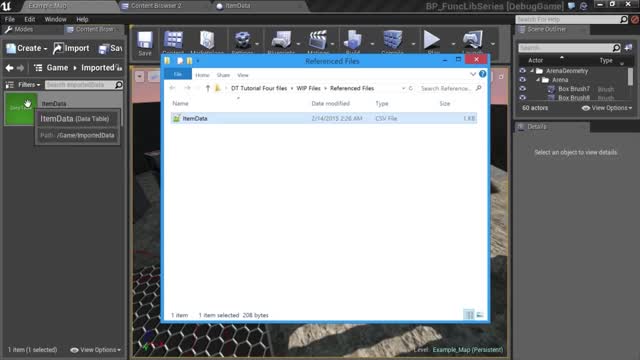Open dropdown arrow next to Build
Screen dimensions: 640x360
pos(372,44)
